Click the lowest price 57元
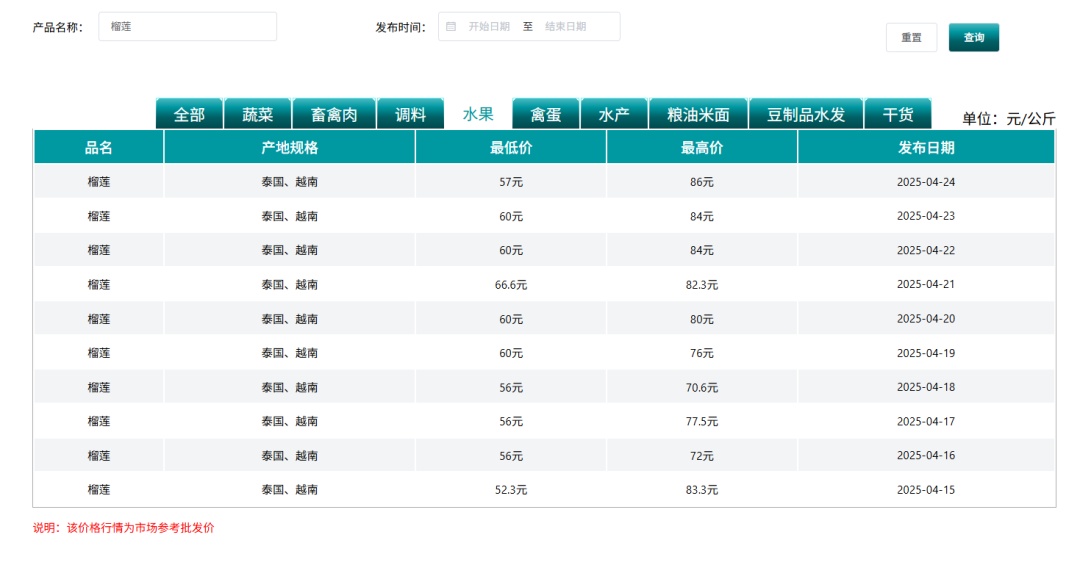 pyautogui.click(x=511, y=182)
